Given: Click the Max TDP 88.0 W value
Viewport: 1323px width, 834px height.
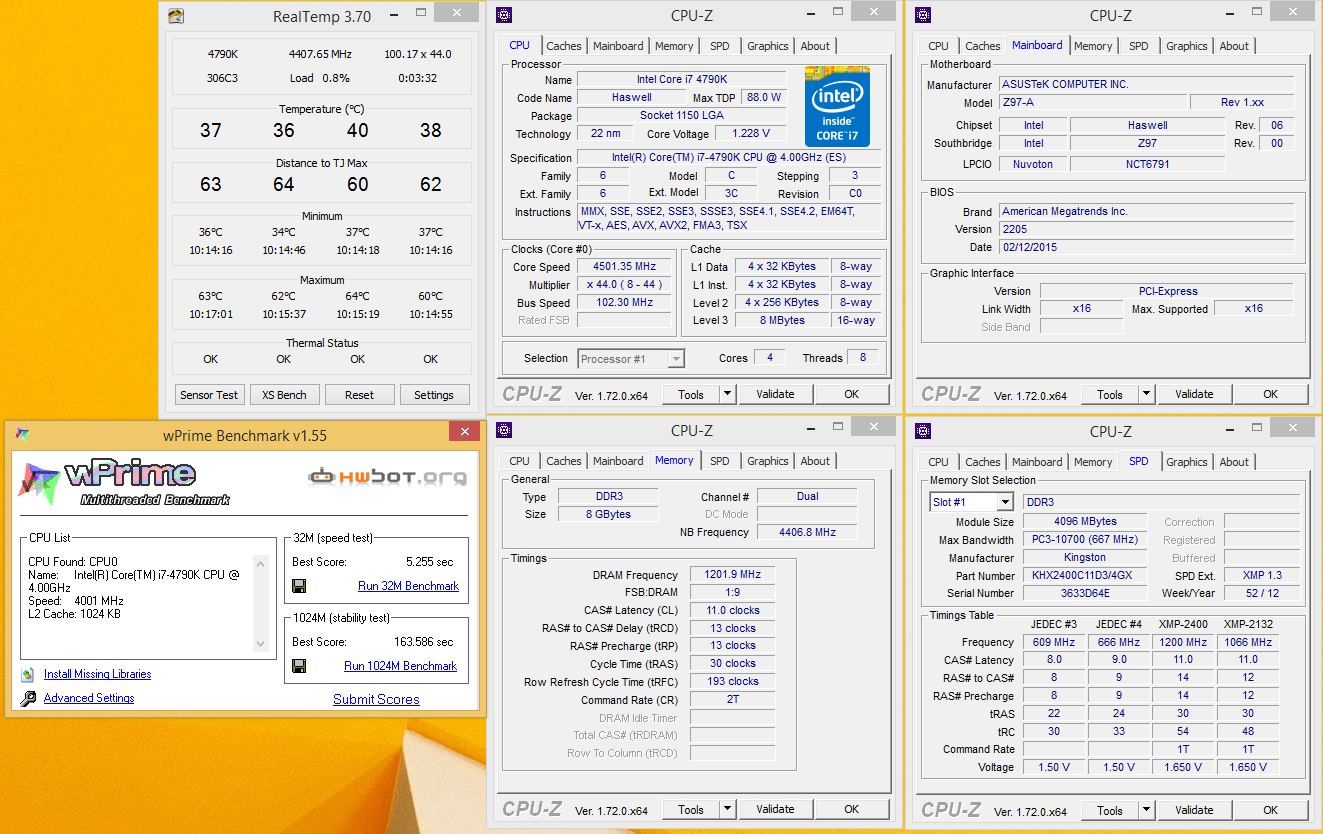Looking at the screenshot, I should coord(764,98).
